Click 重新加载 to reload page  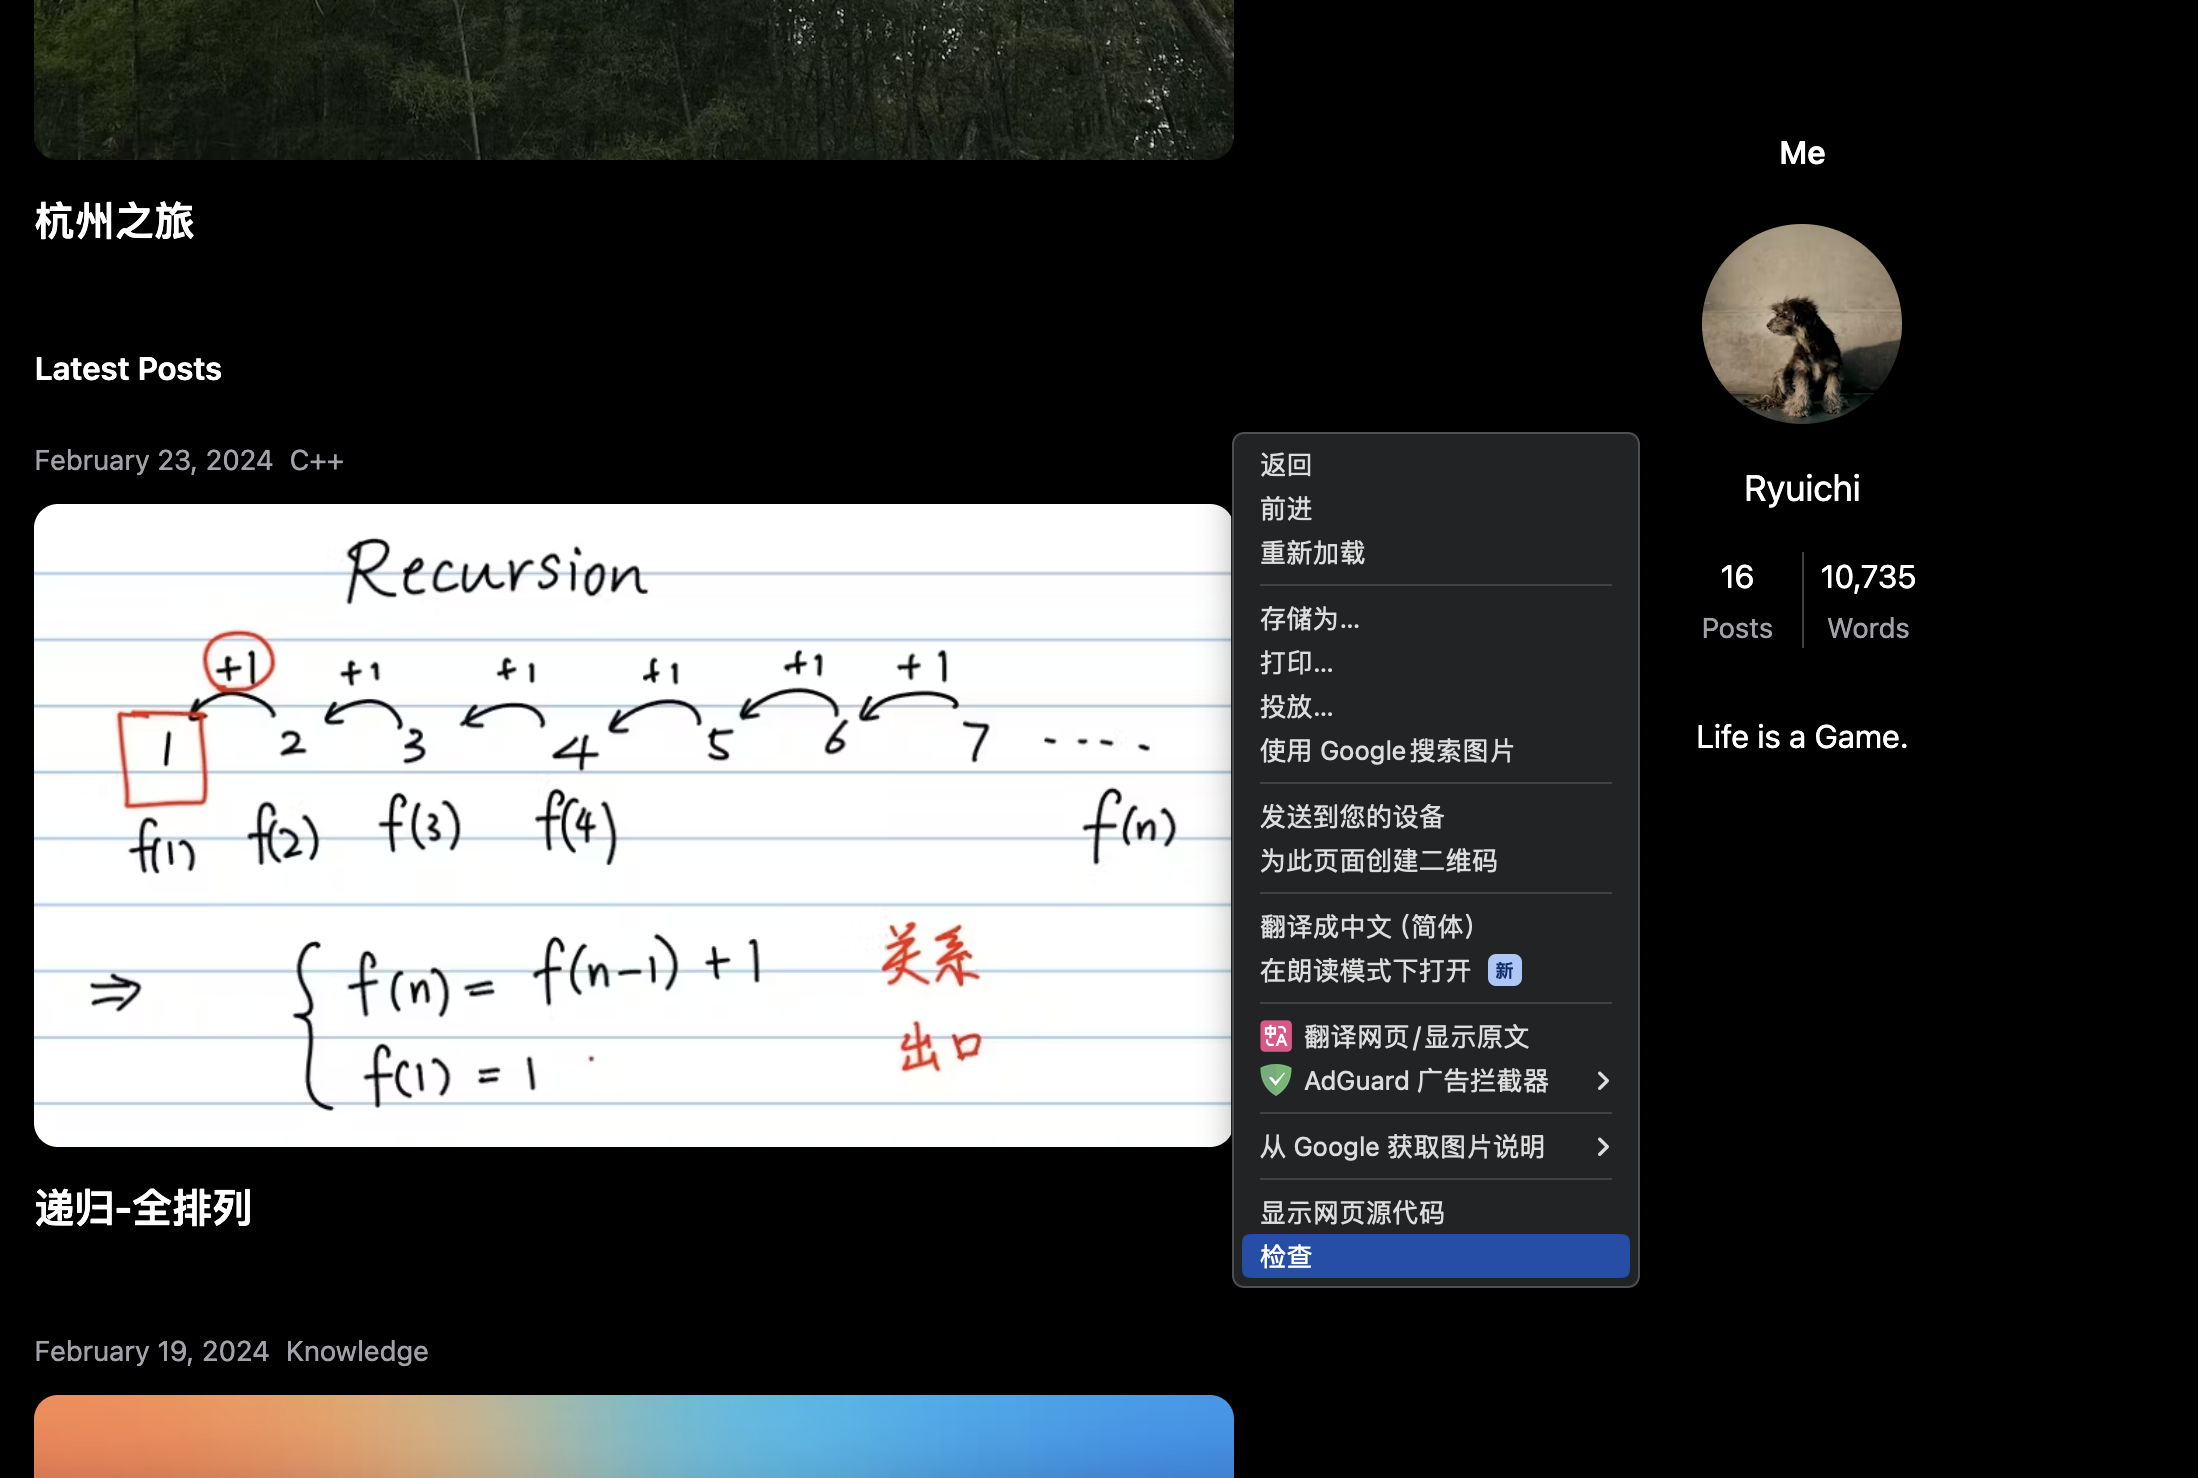point(1312,552)
